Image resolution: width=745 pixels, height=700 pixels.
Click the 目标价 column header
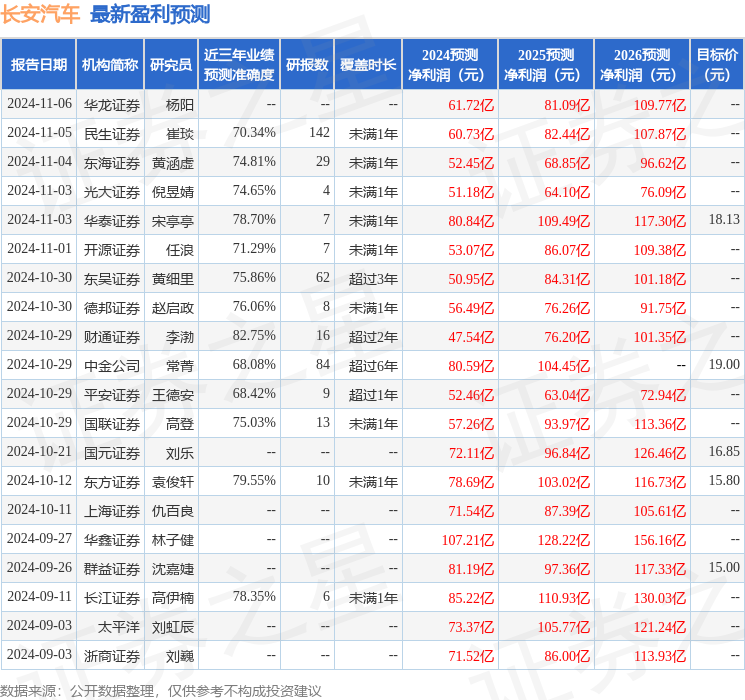(x=717, y=65)
